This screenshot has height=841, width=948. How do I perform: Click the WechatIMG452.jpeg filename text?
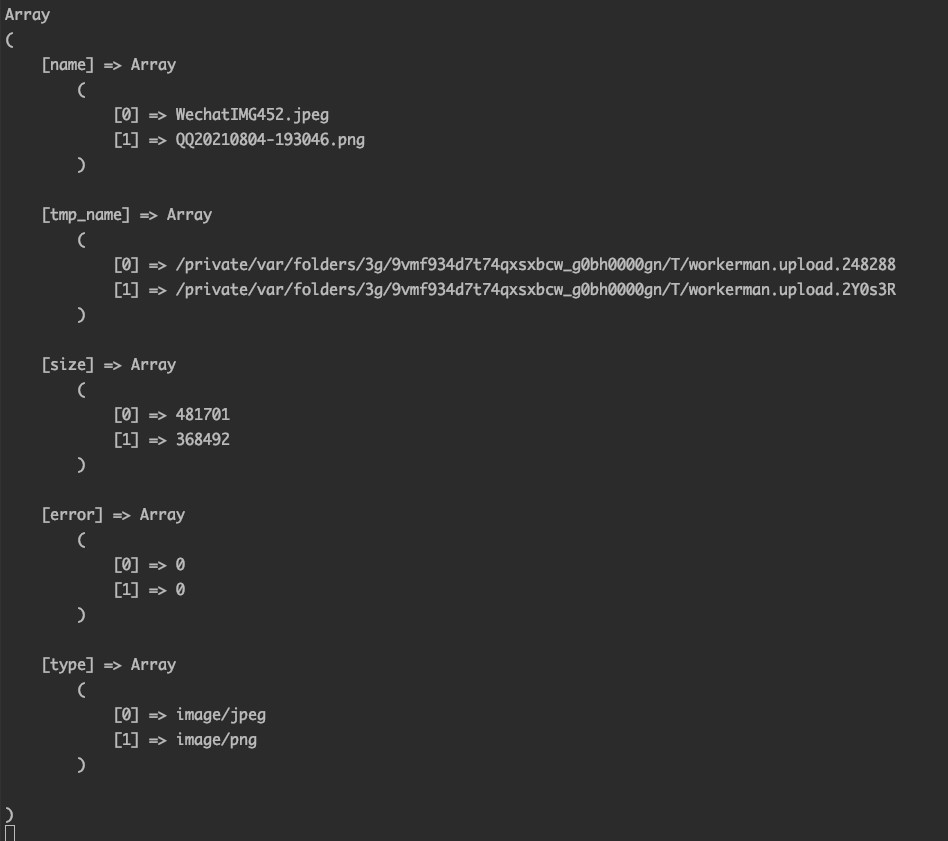click(252, 115)
